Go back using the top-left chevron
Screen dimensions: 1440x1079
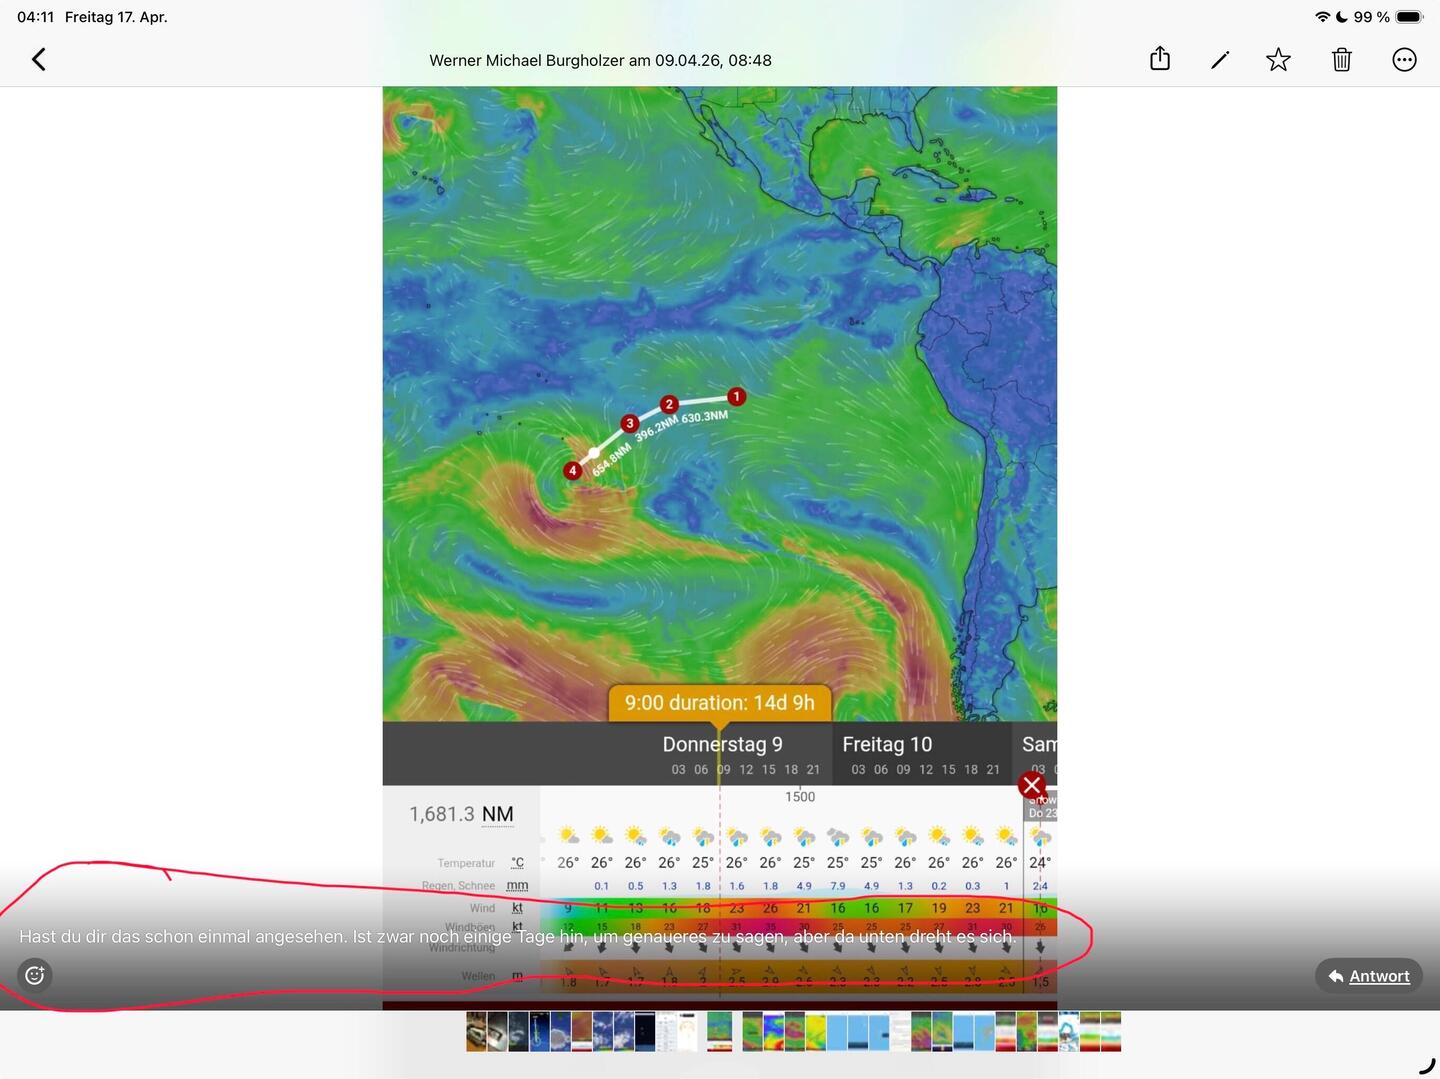tap(39, 60)
